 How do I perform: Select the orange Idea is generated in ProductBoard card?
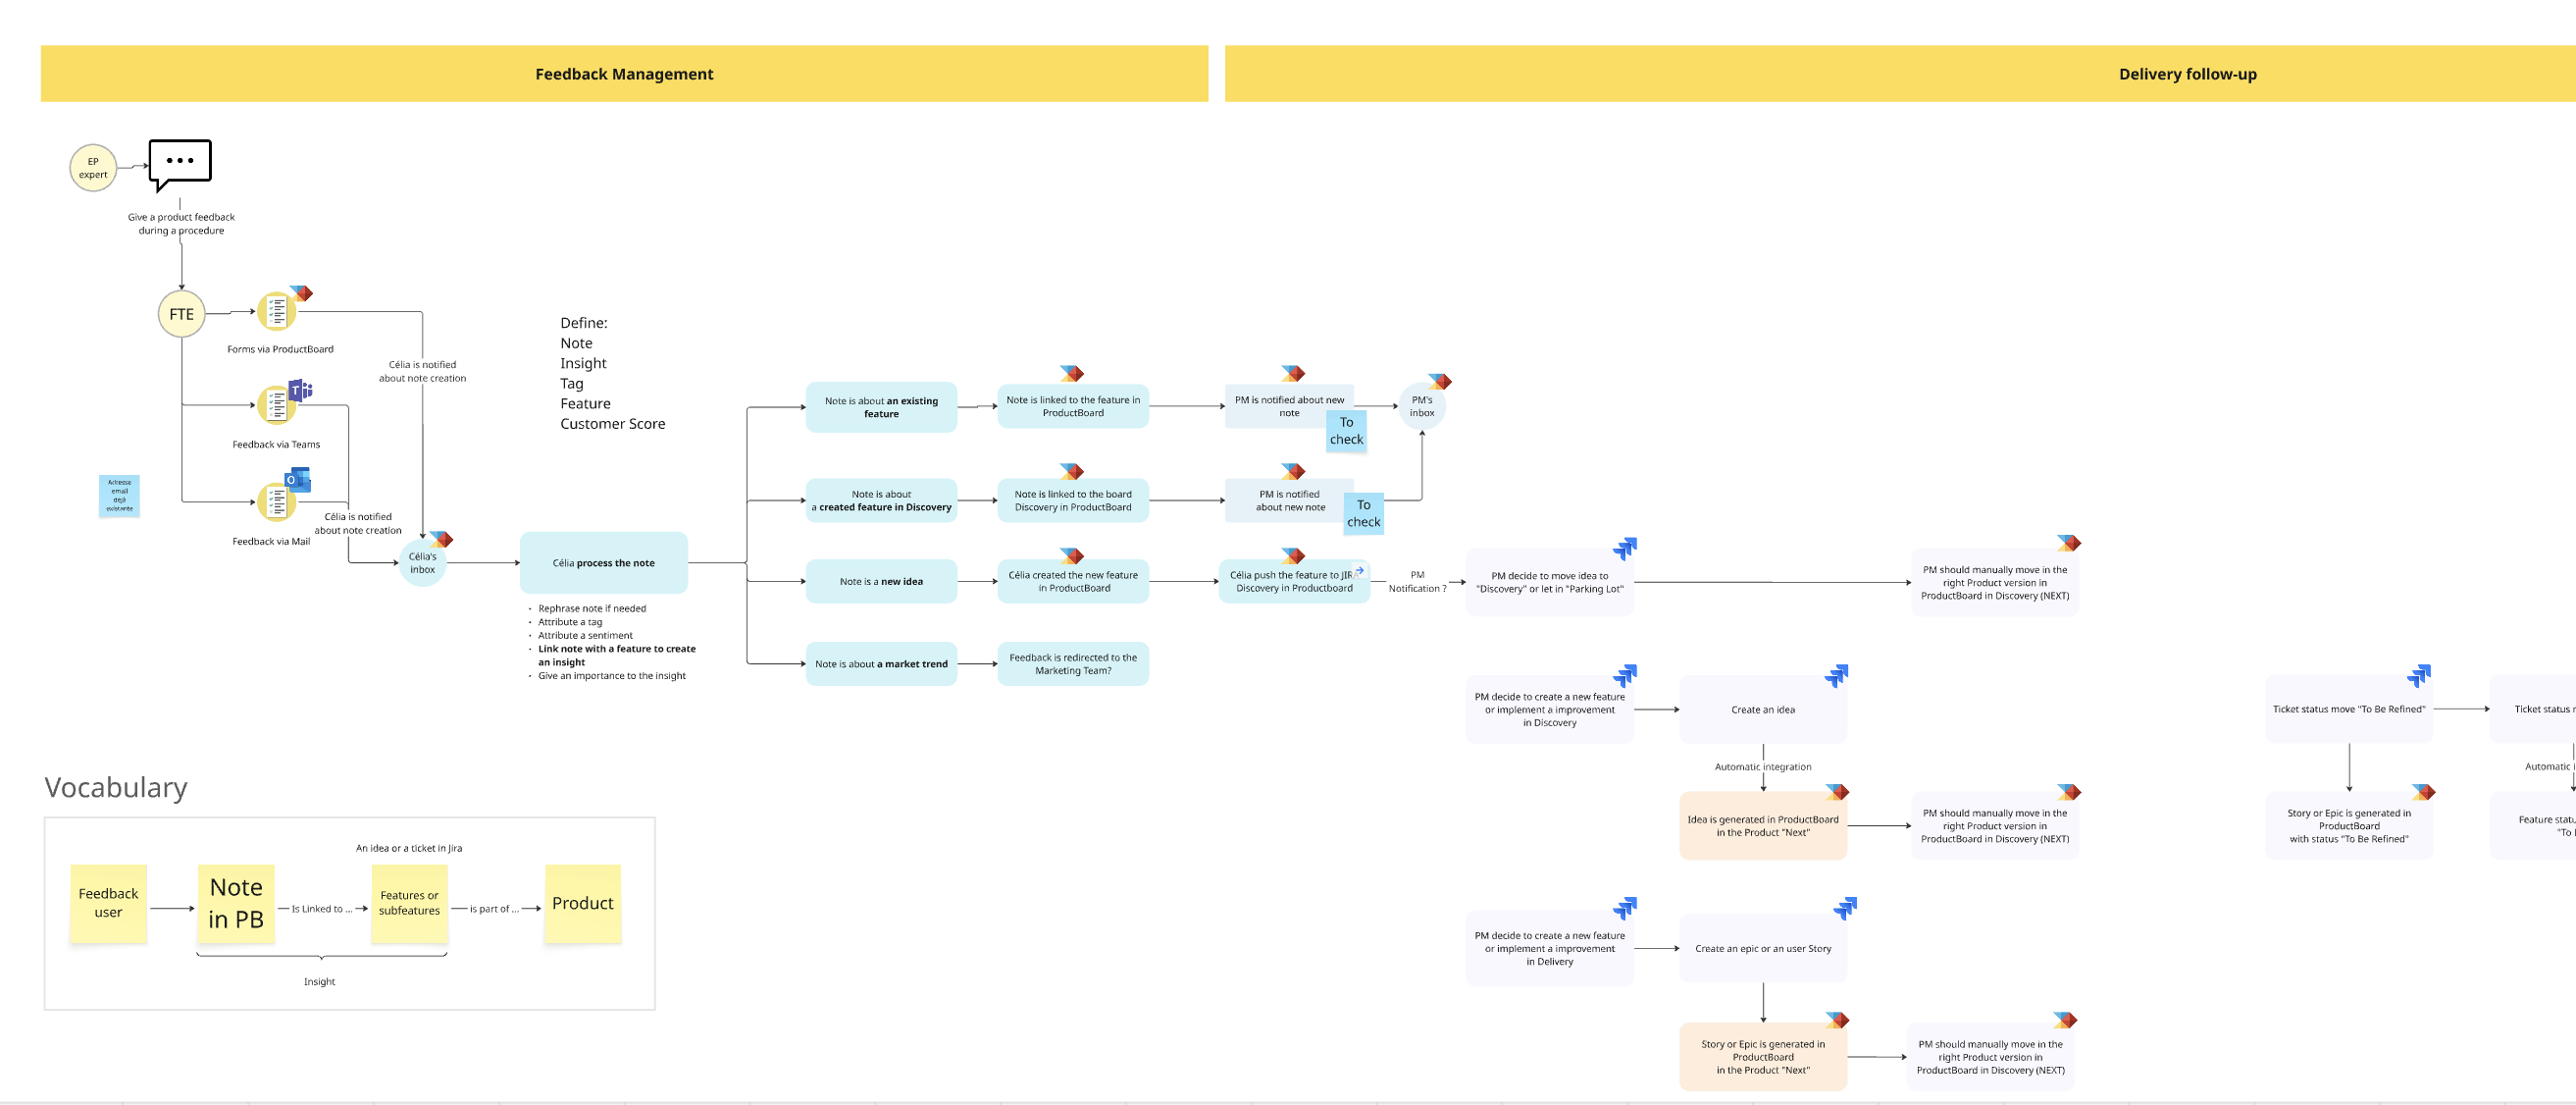1762,826
